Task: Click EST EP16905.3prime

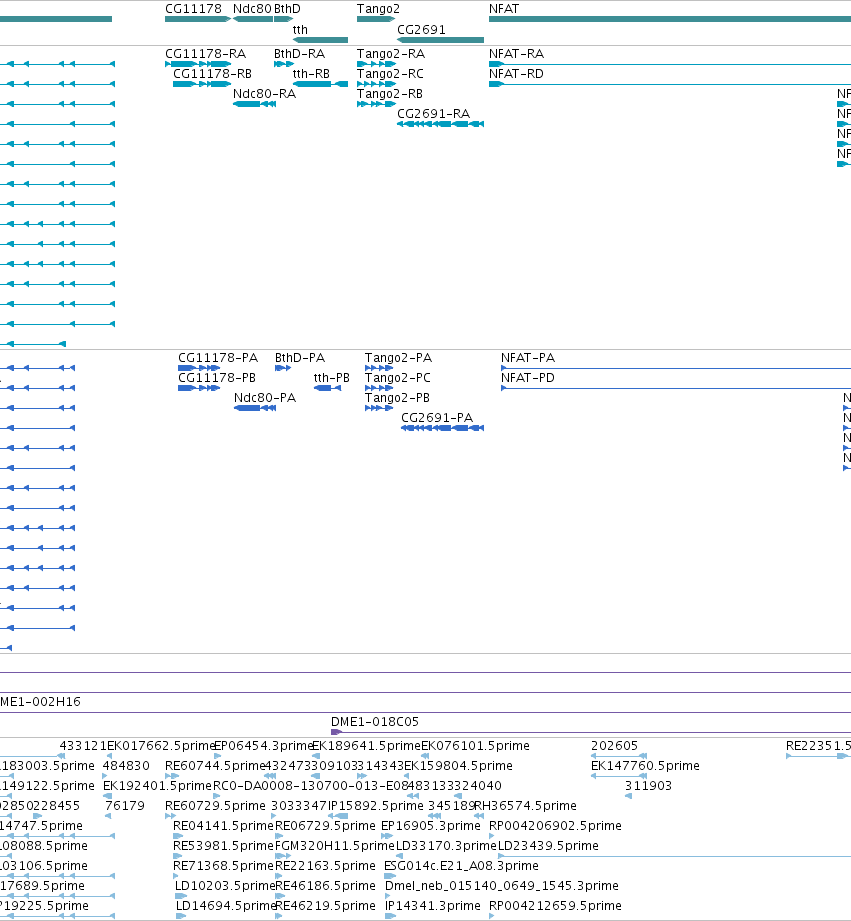Action: tap(431, 826)
